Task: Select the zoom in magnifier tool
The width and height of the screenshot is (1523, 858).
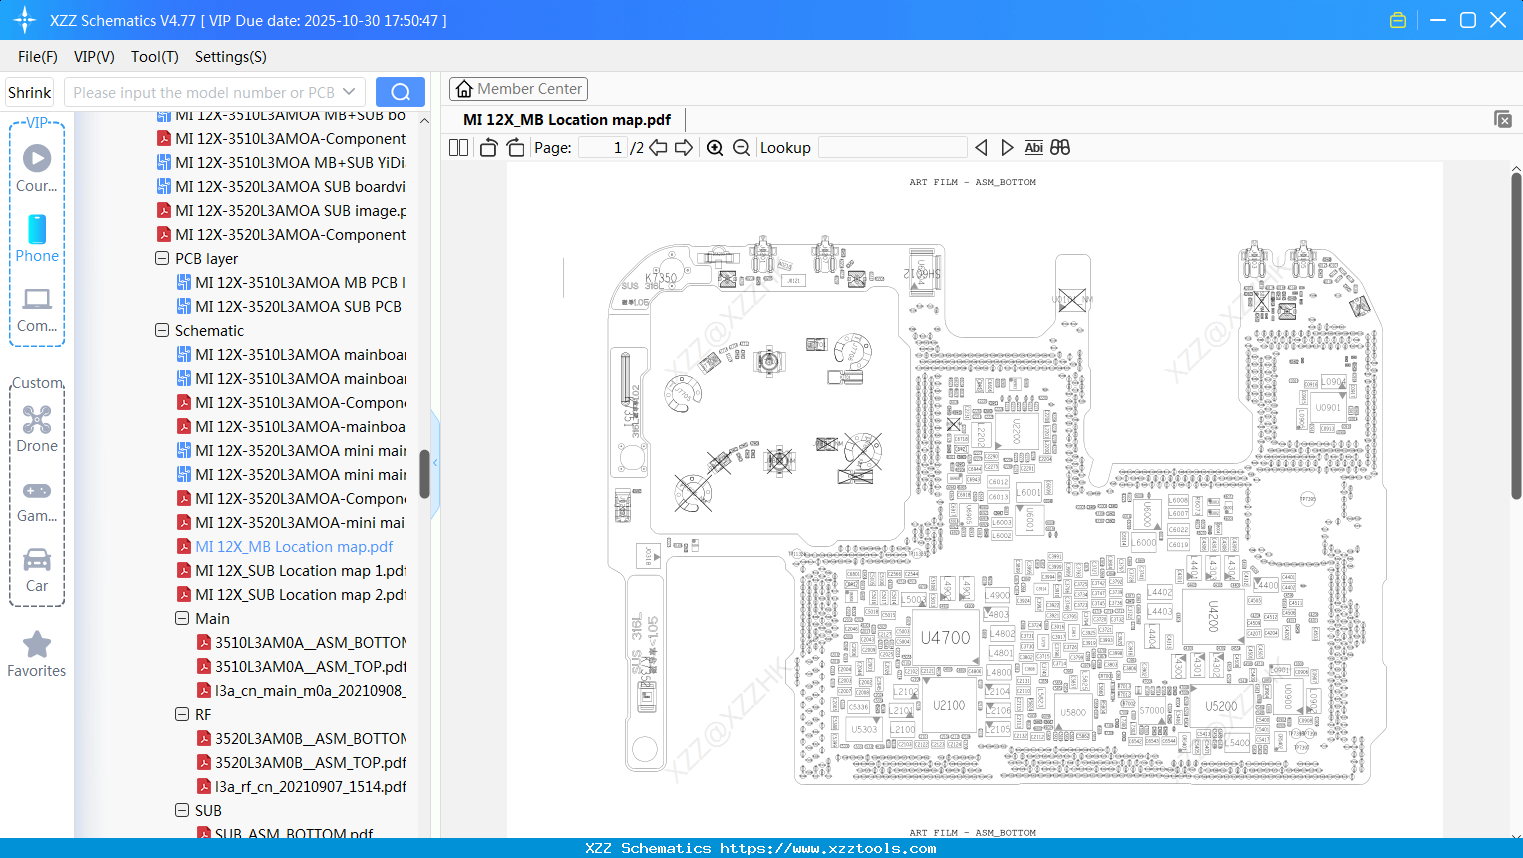Action: pyautogui.click(x=715, y=147)
